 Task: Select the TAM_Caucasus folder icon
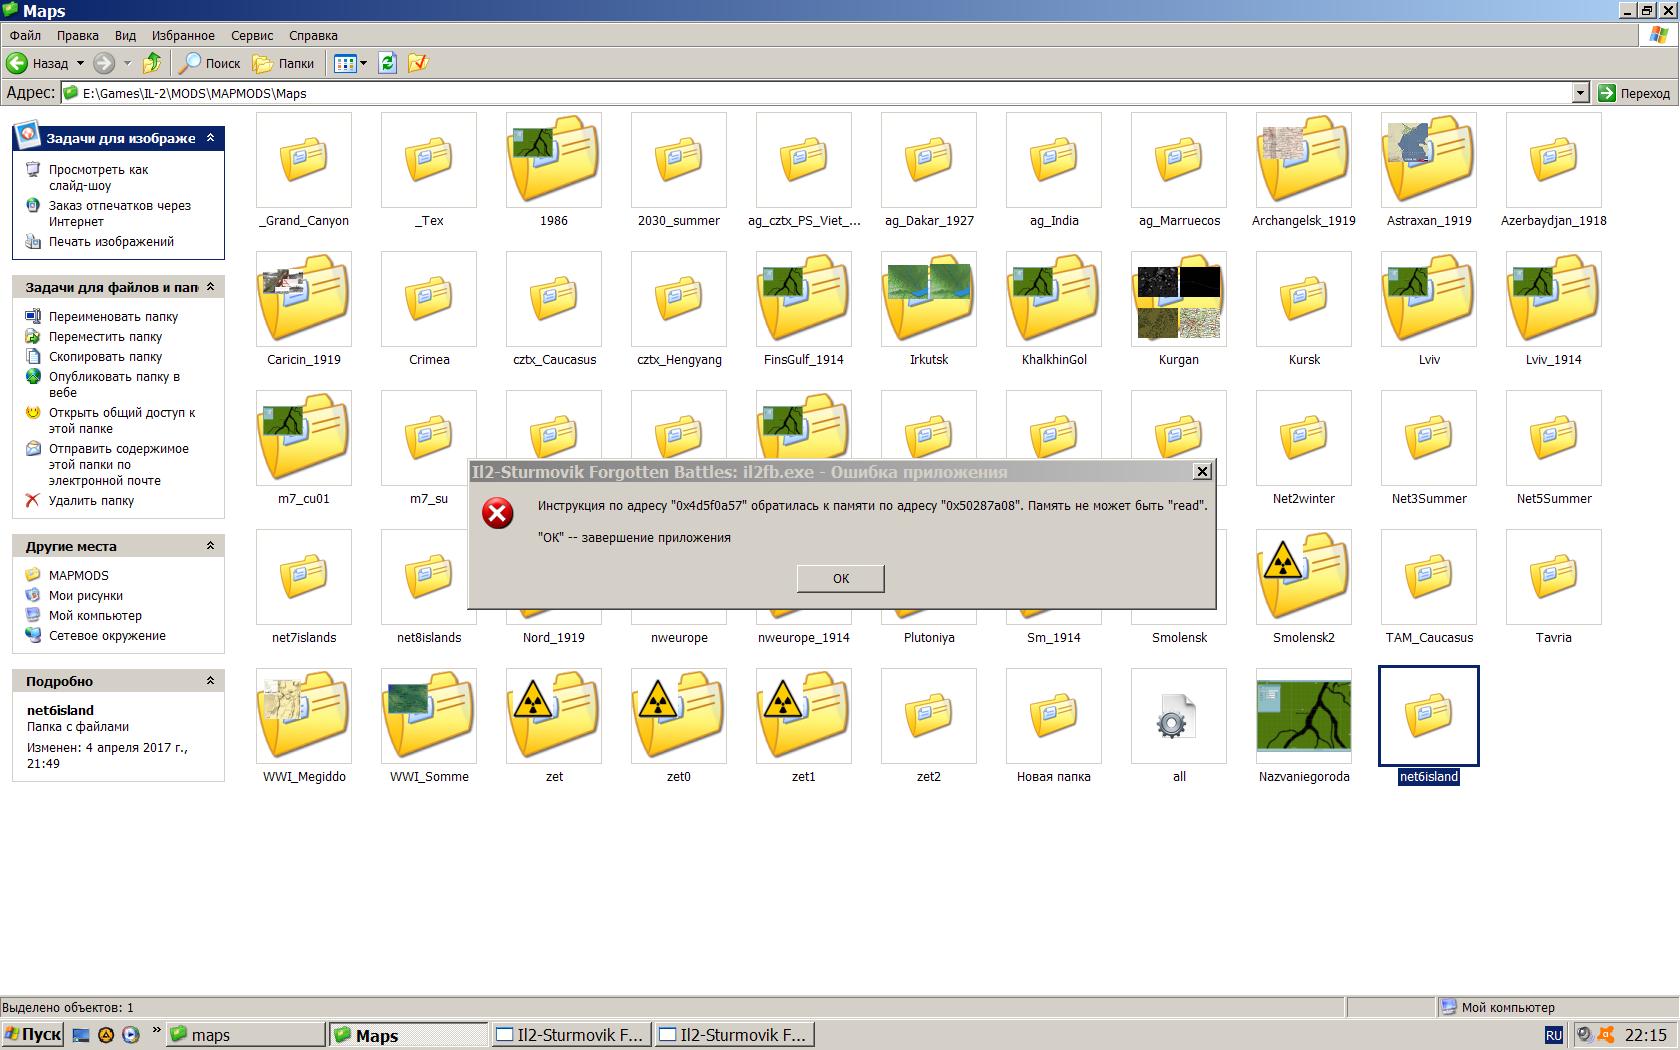1429,577
